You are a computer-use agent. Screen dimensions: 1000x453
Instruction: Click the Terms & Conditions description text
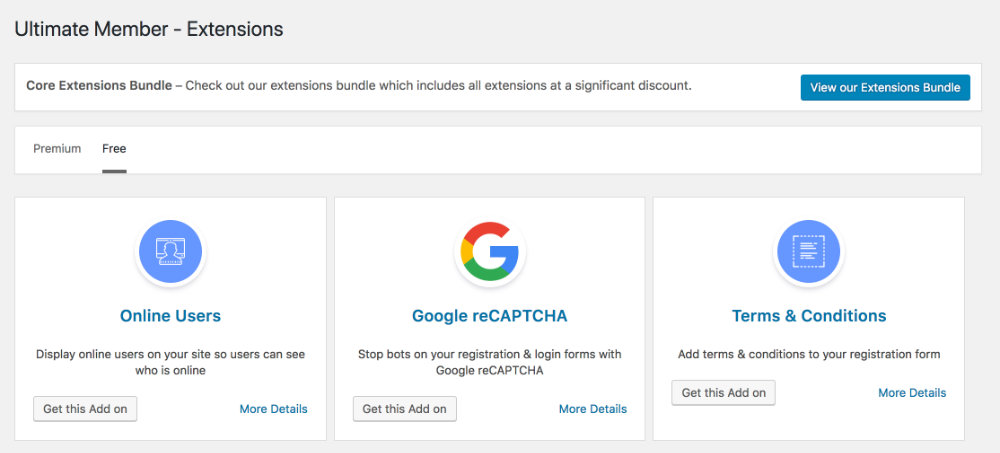pos(809,354)
